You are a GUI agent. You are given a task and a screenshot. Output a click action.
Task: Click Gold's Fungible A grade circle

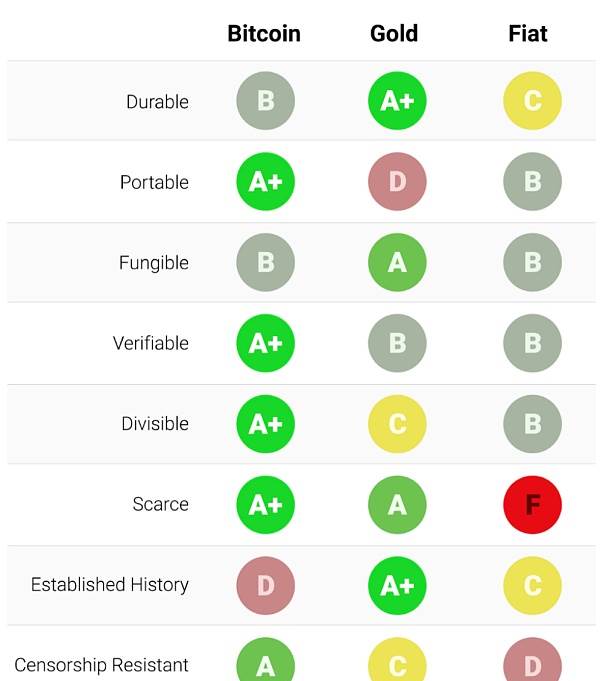tap(397, 262)
